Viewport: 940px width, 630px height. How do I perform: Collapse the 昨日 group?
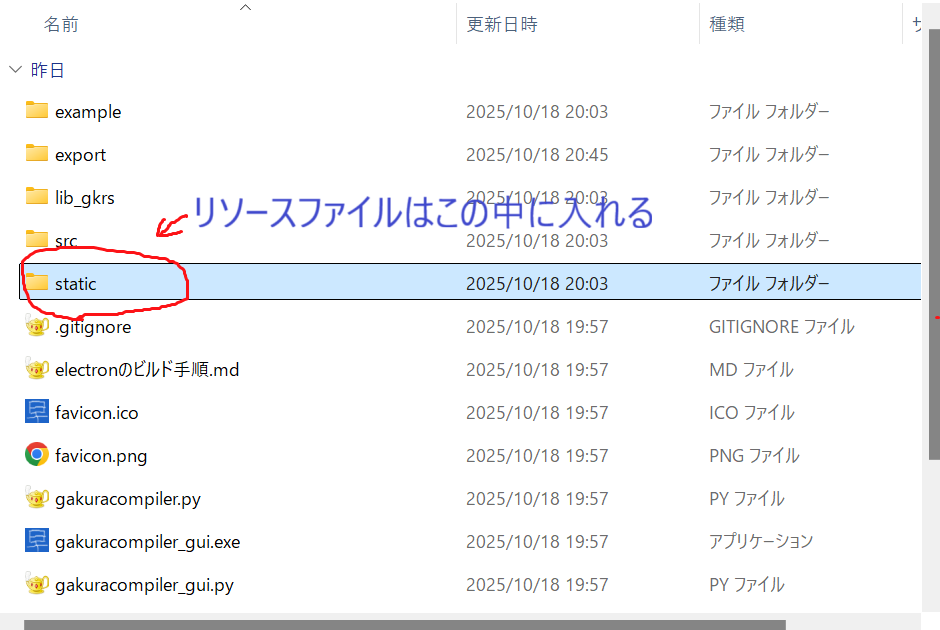15,69
